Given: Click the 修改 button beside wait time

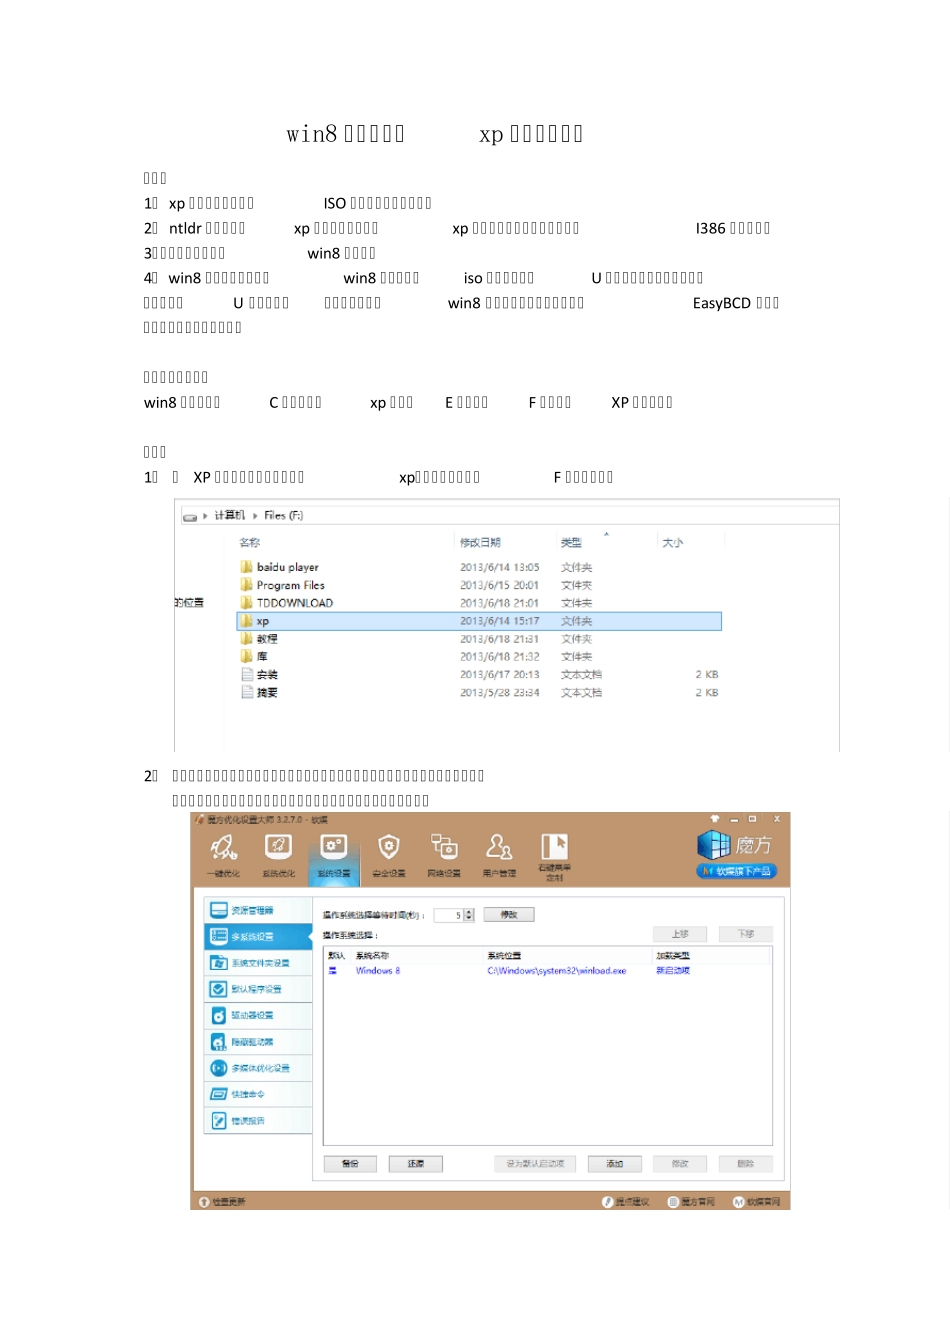Looking at the screenshot, I should (x=509, y=914).
